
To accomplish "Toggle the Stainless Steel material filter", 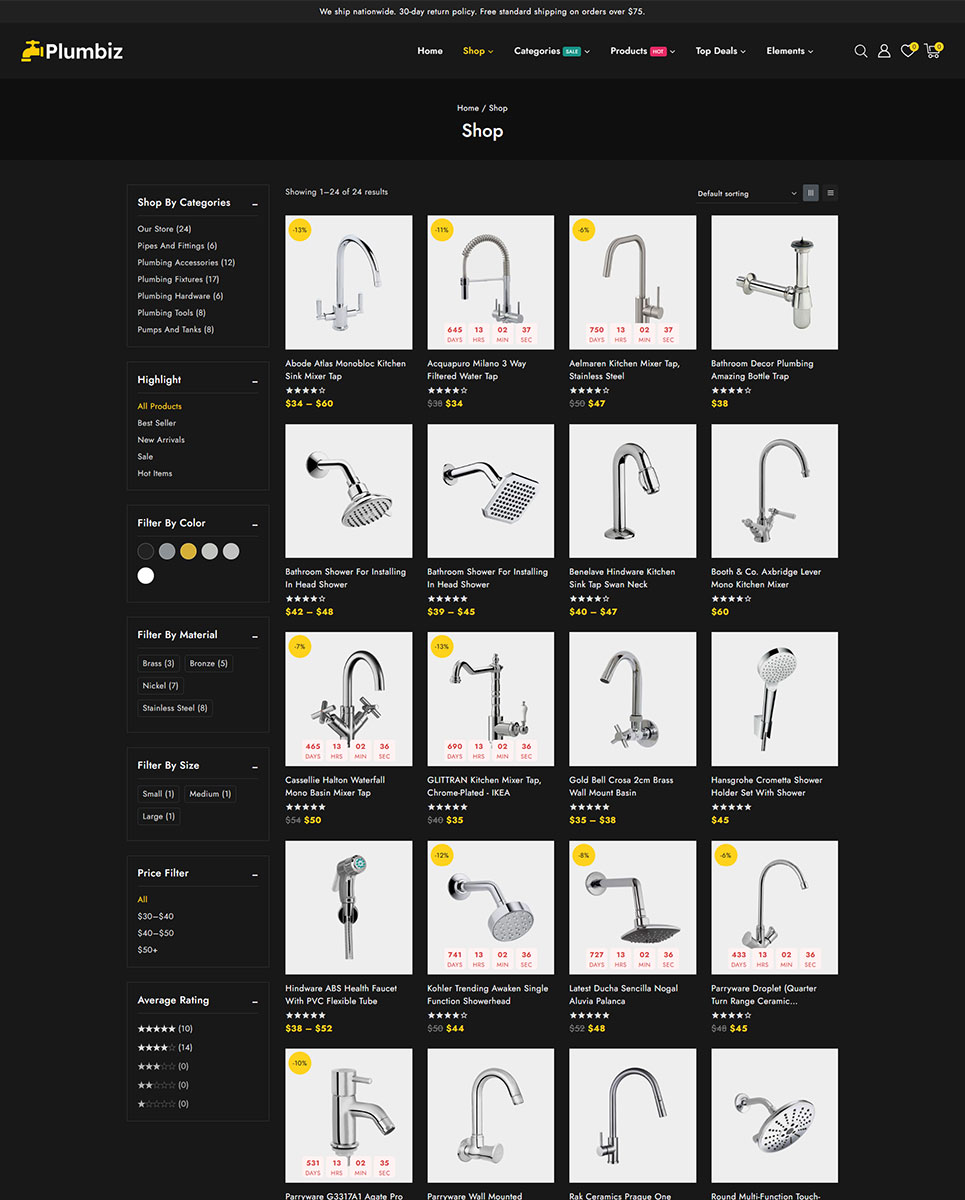I will coord(175,708).
